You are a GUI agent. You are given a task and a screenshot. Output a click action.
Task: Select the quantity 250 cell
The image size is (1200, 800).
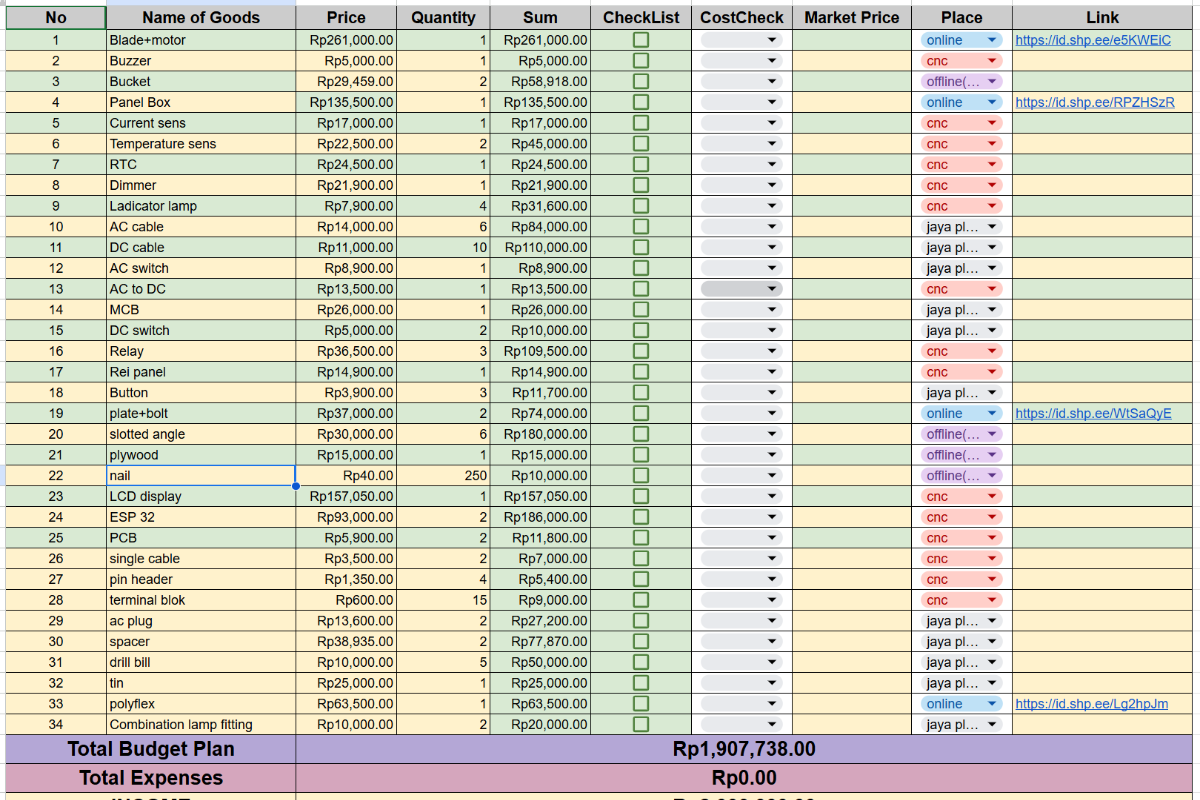pyautogui.click(x=443, y=476)
